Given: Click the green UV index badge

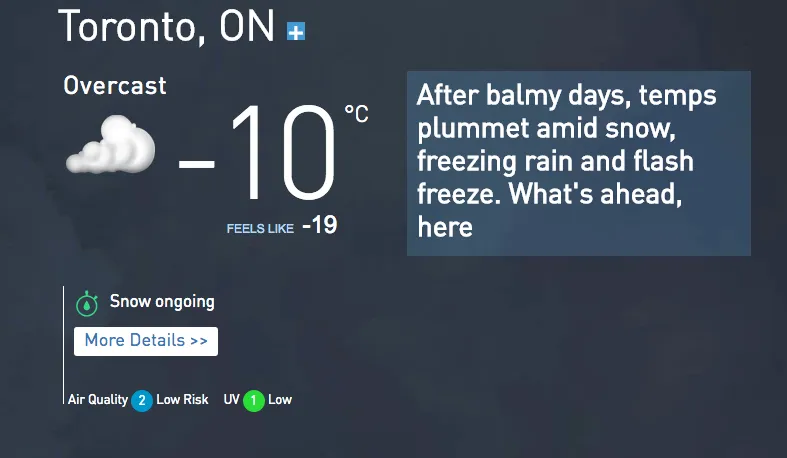Looking at the screenshot, I should [253, 400].
